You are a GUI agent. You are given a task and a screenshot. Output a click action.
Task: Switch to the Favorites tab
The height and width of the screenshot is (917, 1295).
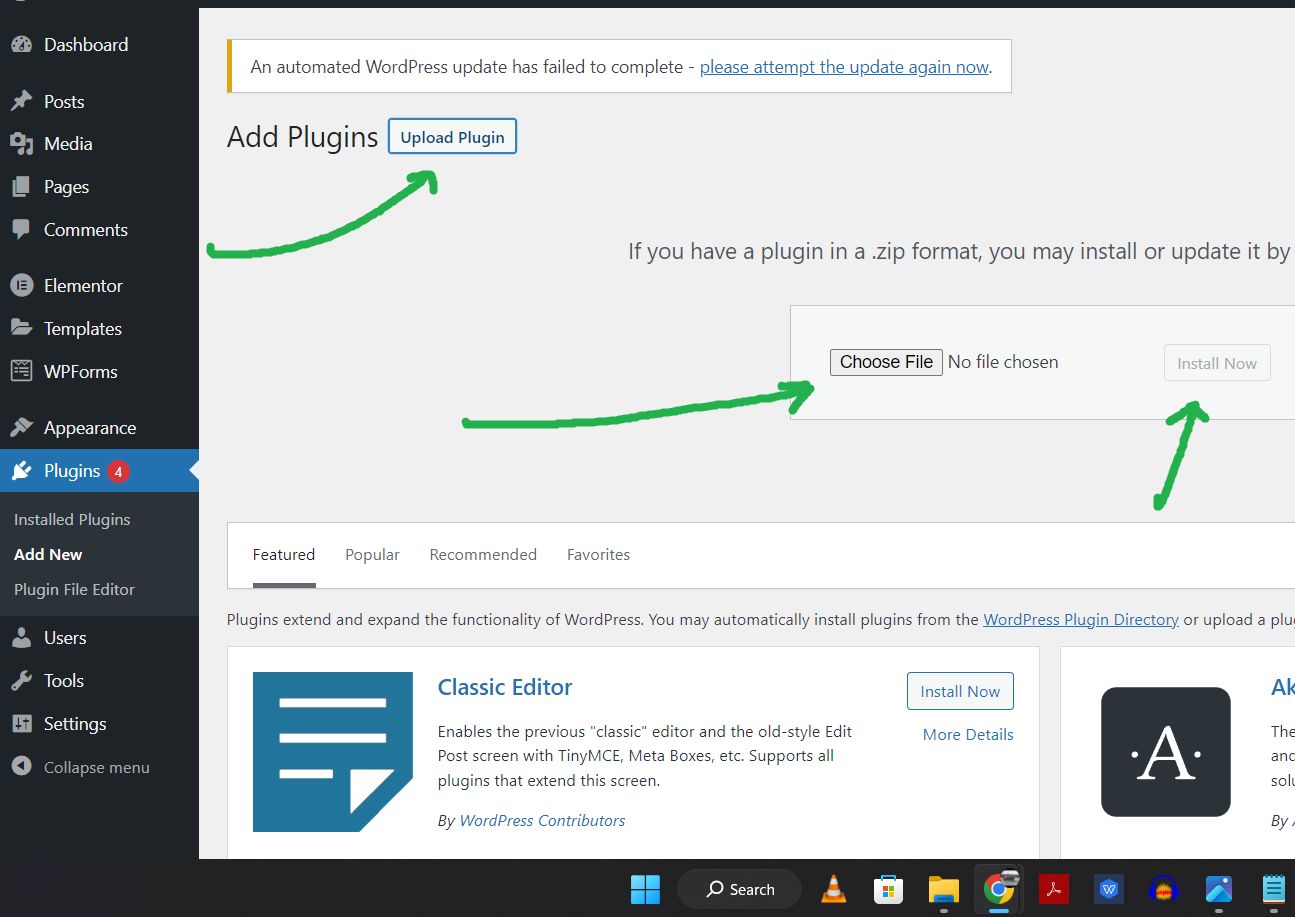598,555
